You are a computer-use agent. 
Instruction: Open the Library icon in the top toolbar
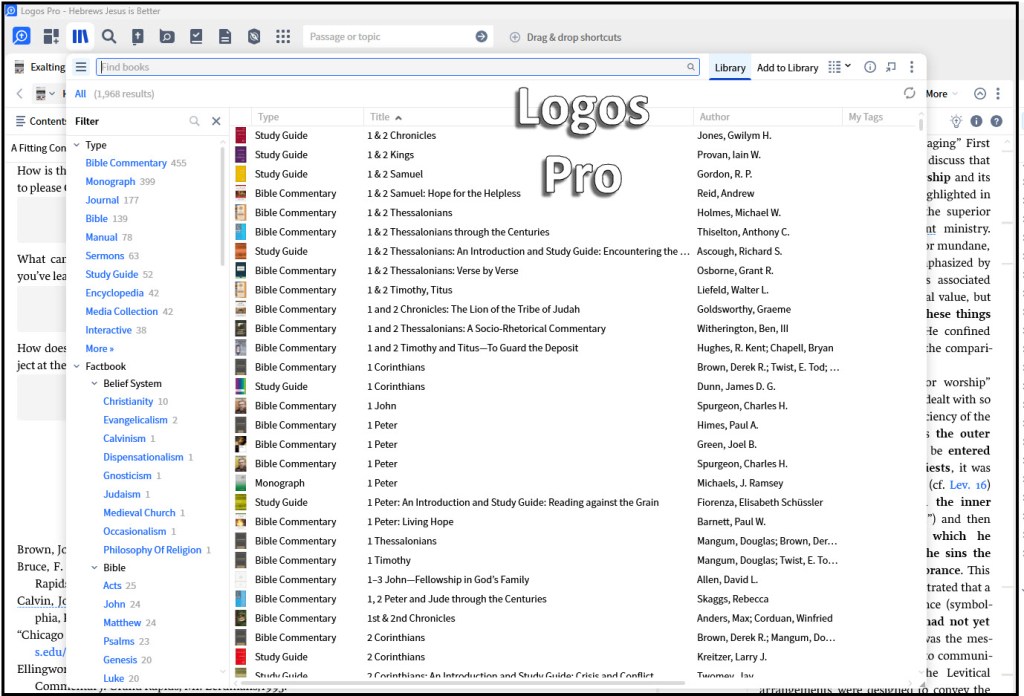pyautogui.click(x=80, y=37)
